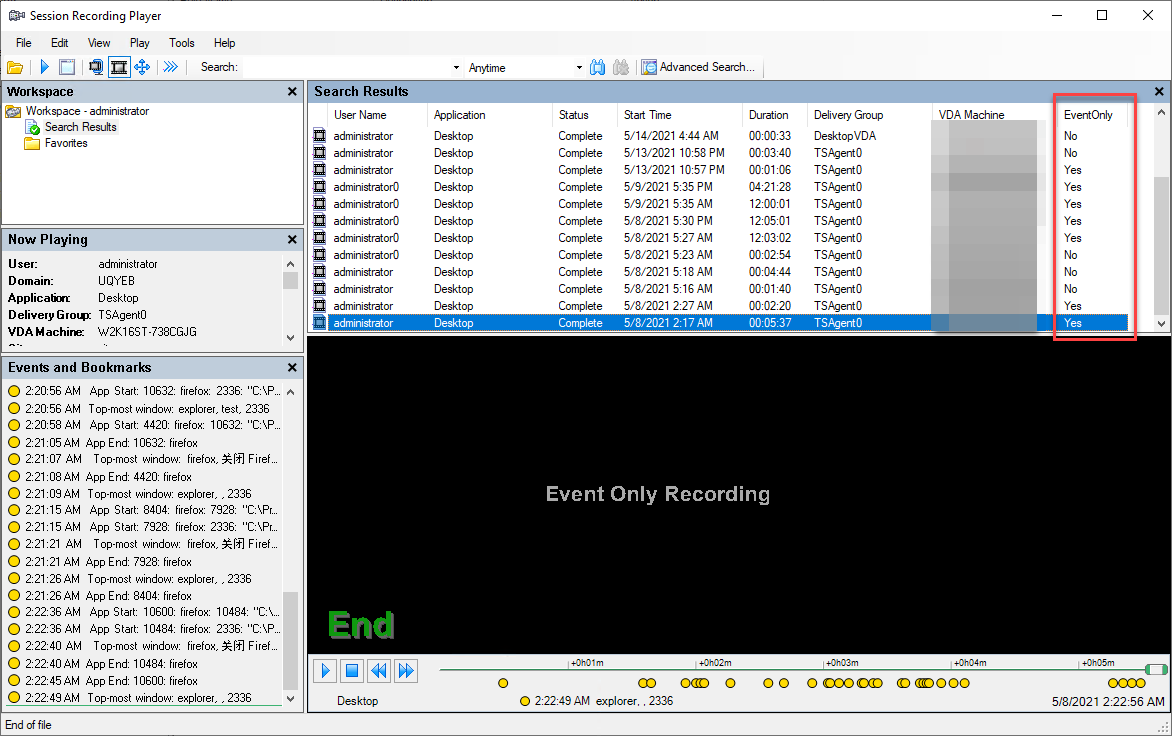Expand the Anytime time-range dropdown

[578, 67]
